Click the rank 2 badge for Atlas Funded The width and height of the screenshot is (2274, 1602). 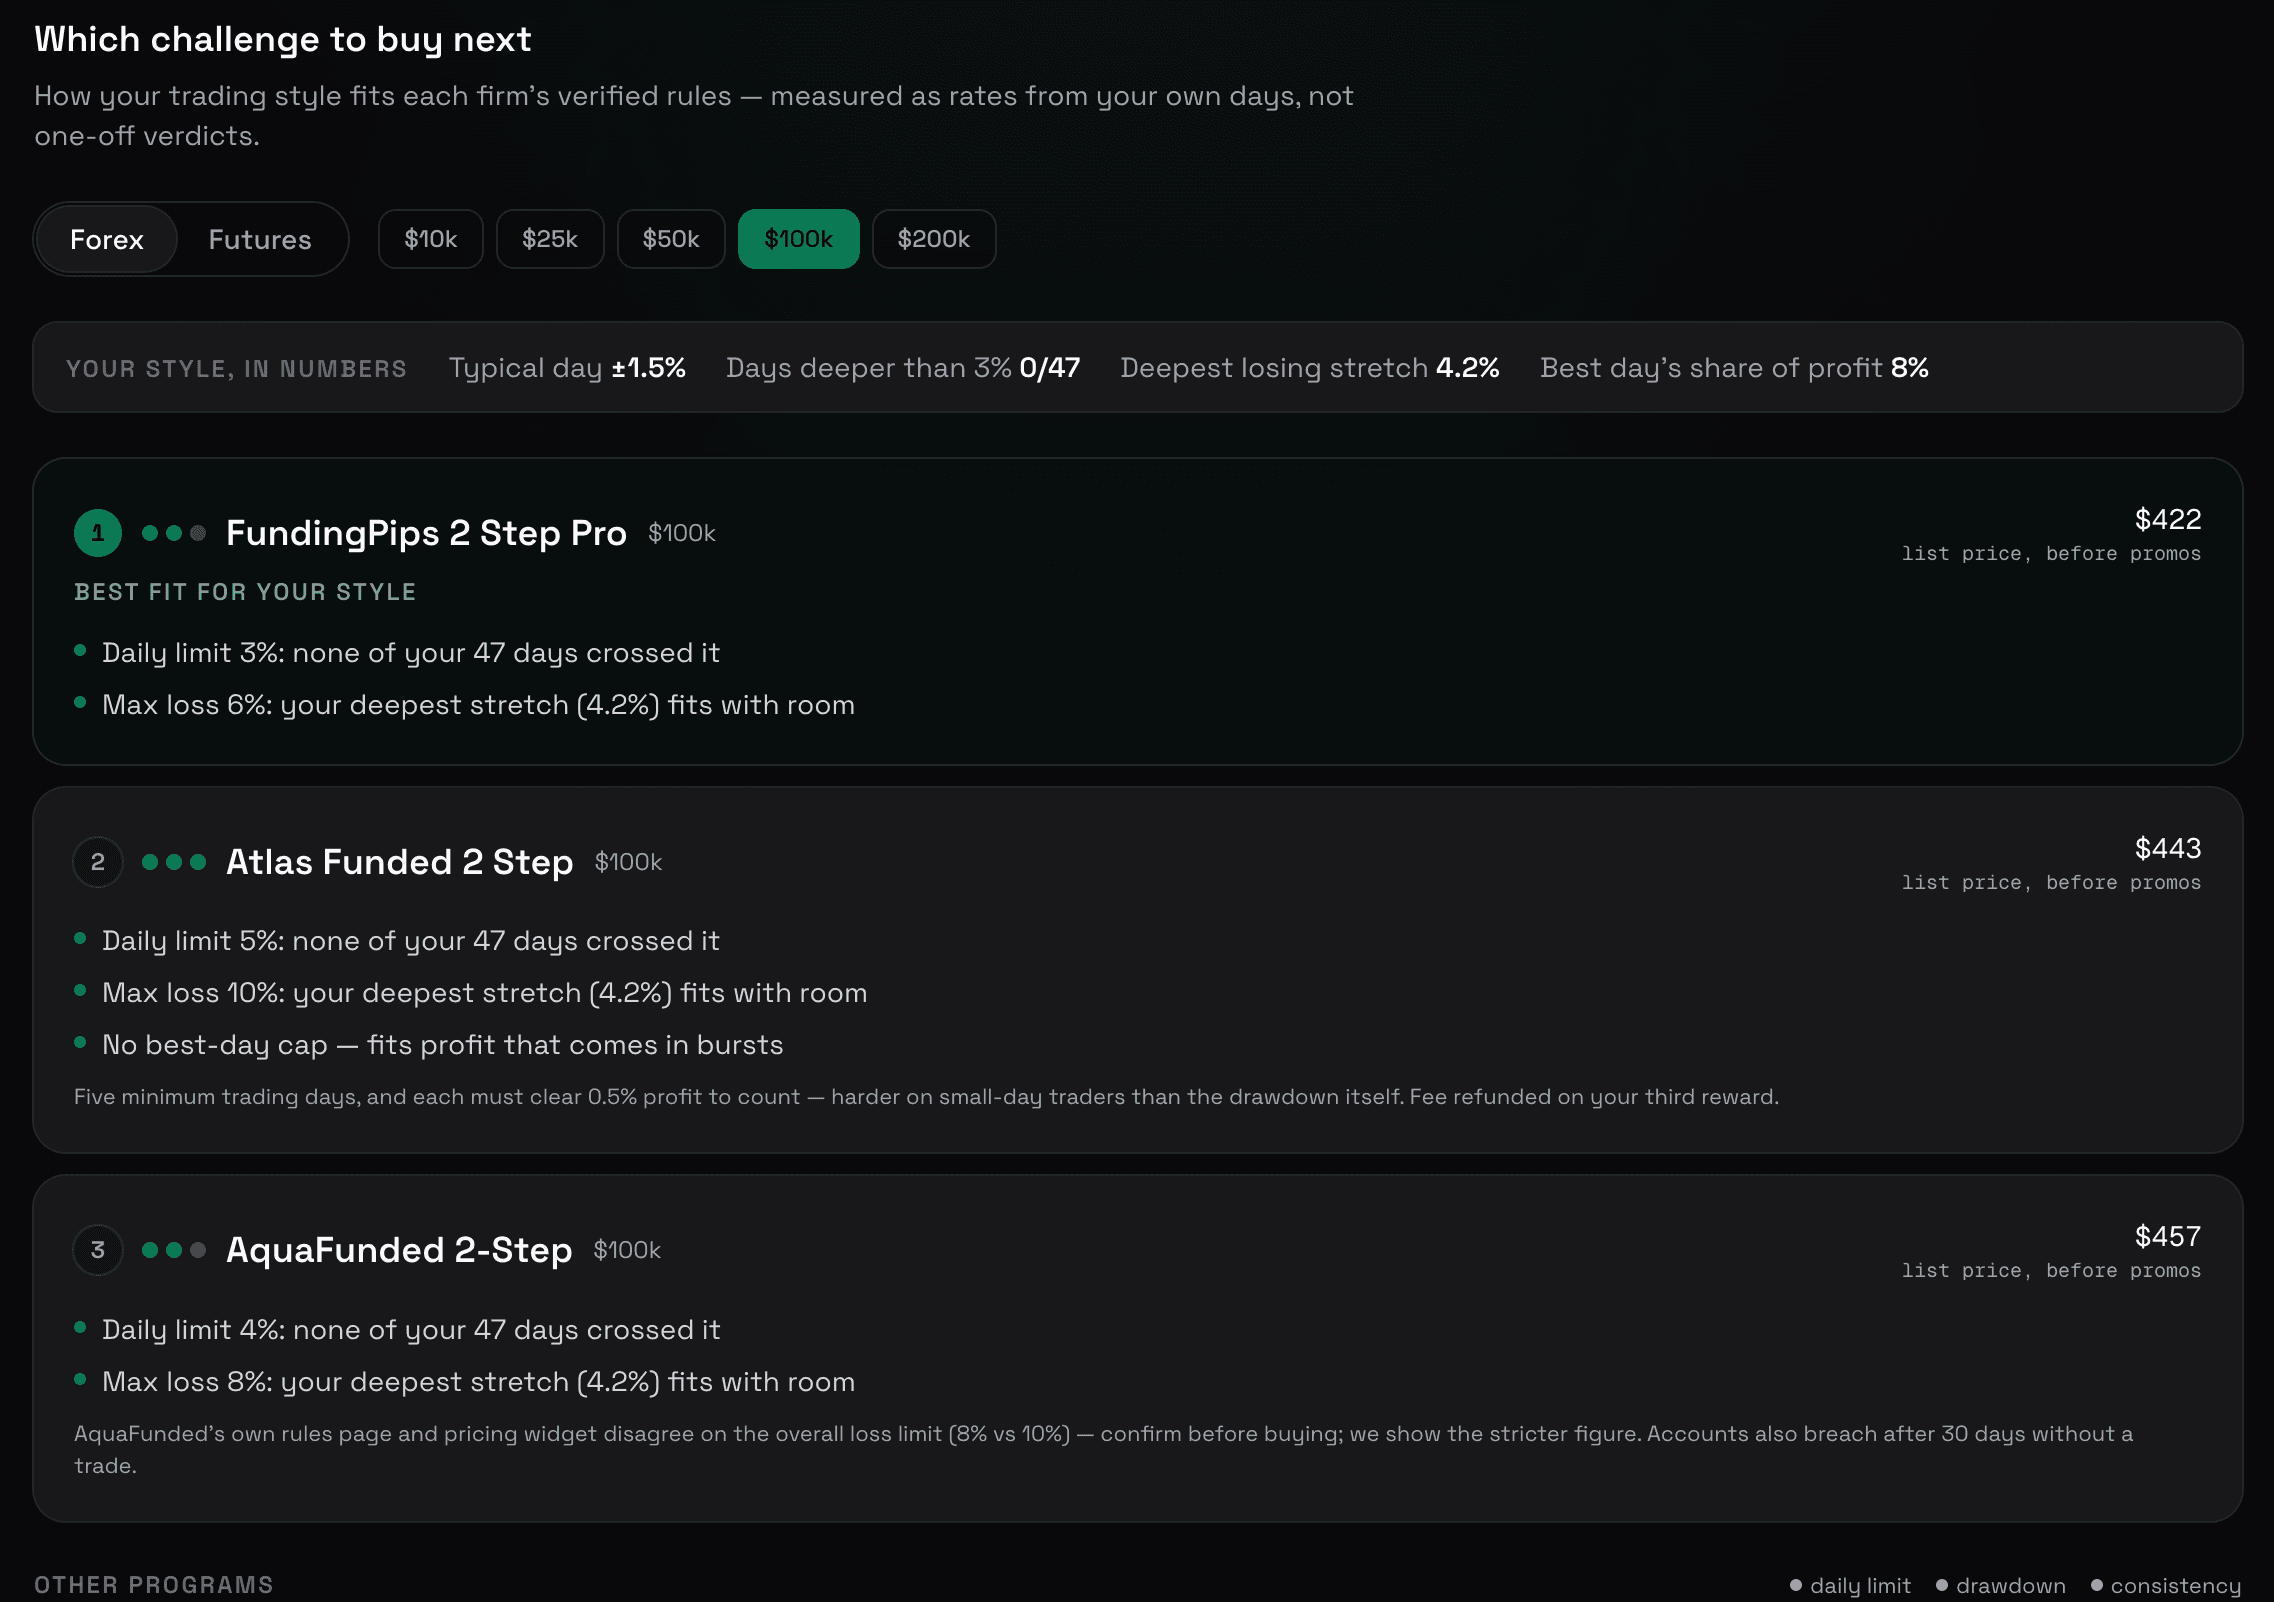98,862
